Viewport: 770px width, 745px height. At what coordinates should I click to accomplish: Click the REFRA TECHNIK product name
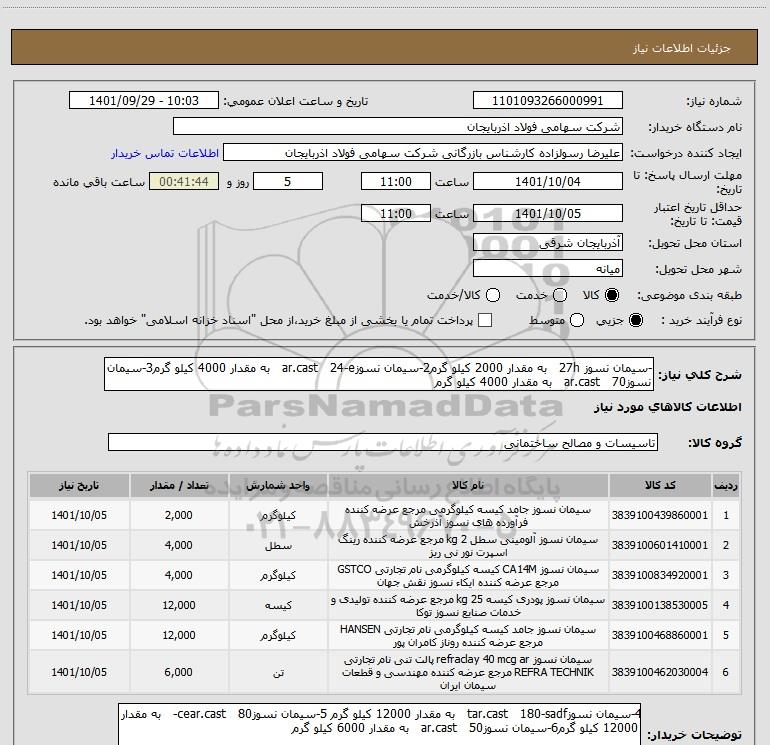coord(468,672)
